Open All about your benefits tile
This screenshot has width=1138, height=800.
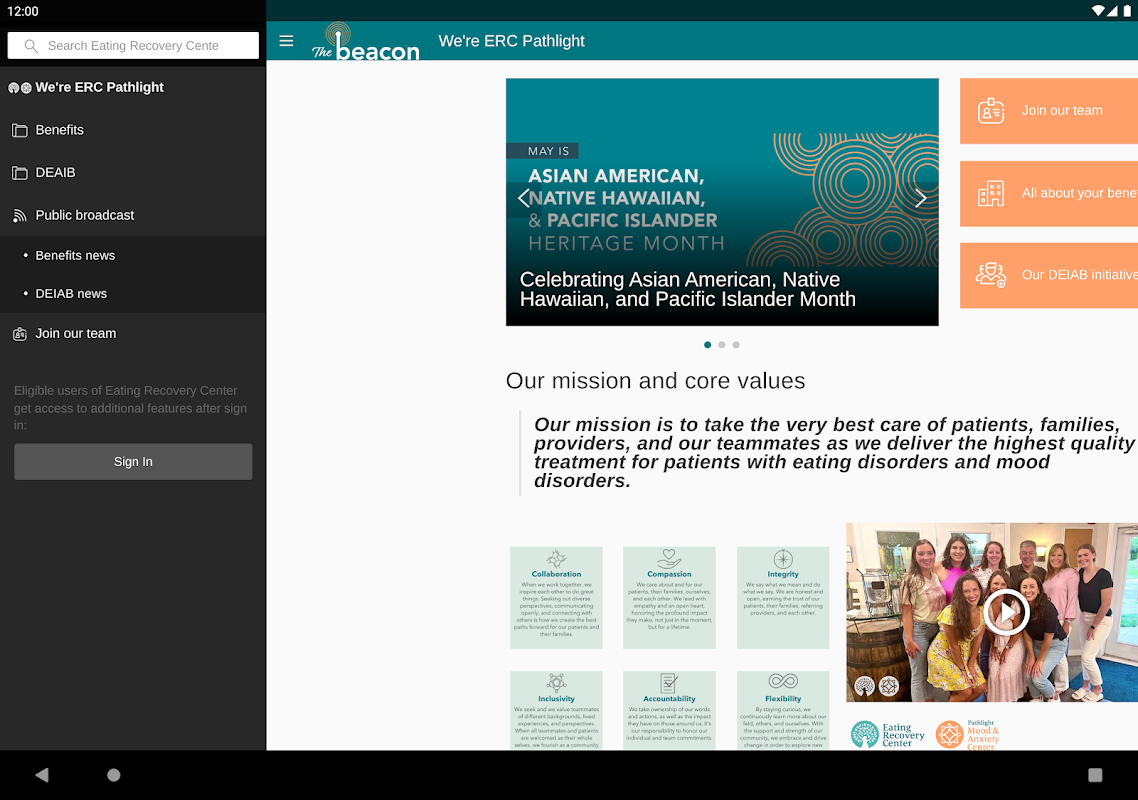point(1049,194)
